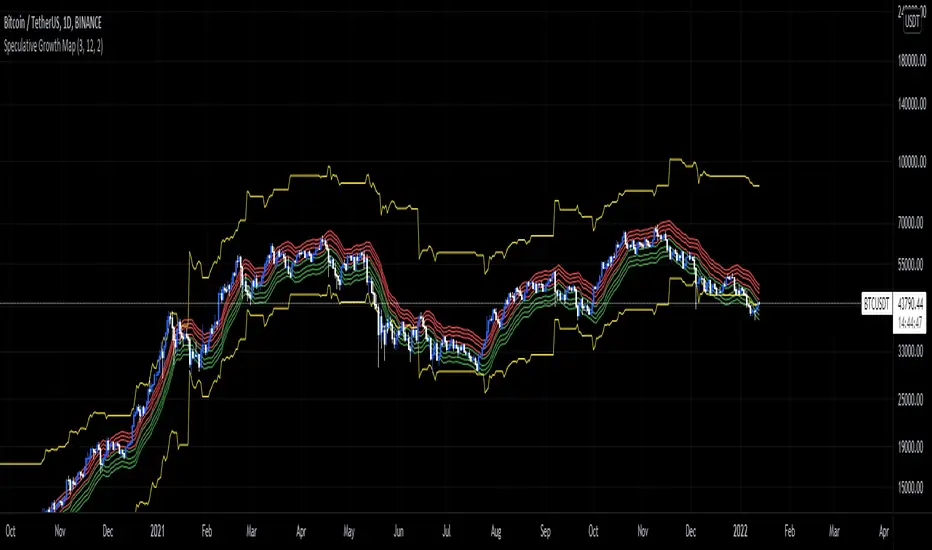
Task: Click the USDT currency selector
Action: (x=912, y=23)
